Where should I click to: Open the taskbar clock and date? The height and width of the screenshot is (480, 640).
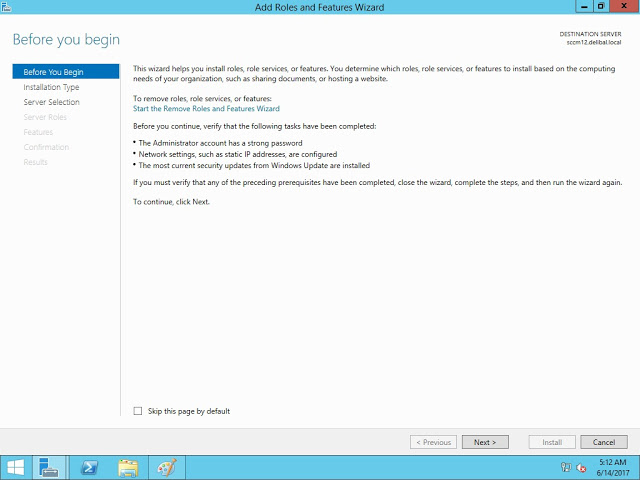pyautogui.click(x=612, y=467)
